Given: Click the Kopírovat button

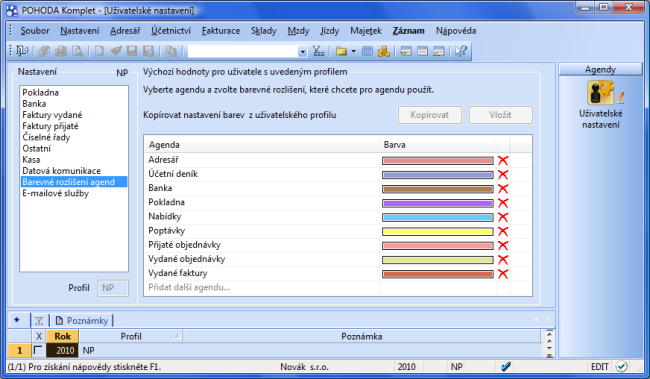Looking at the screenshot, I should tap(430, 115).
